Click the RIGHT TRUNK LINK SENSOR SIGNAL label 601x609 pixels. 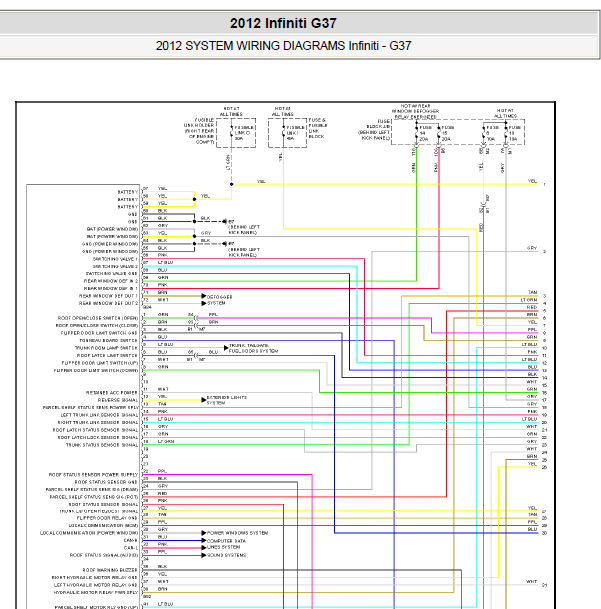[98, 423]
